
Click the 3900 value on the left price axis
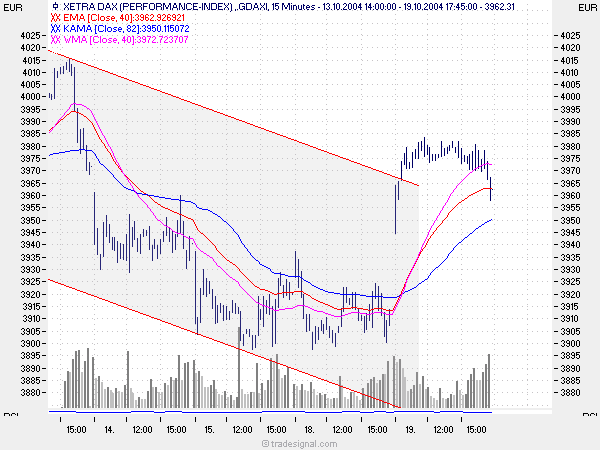[30, 343]
